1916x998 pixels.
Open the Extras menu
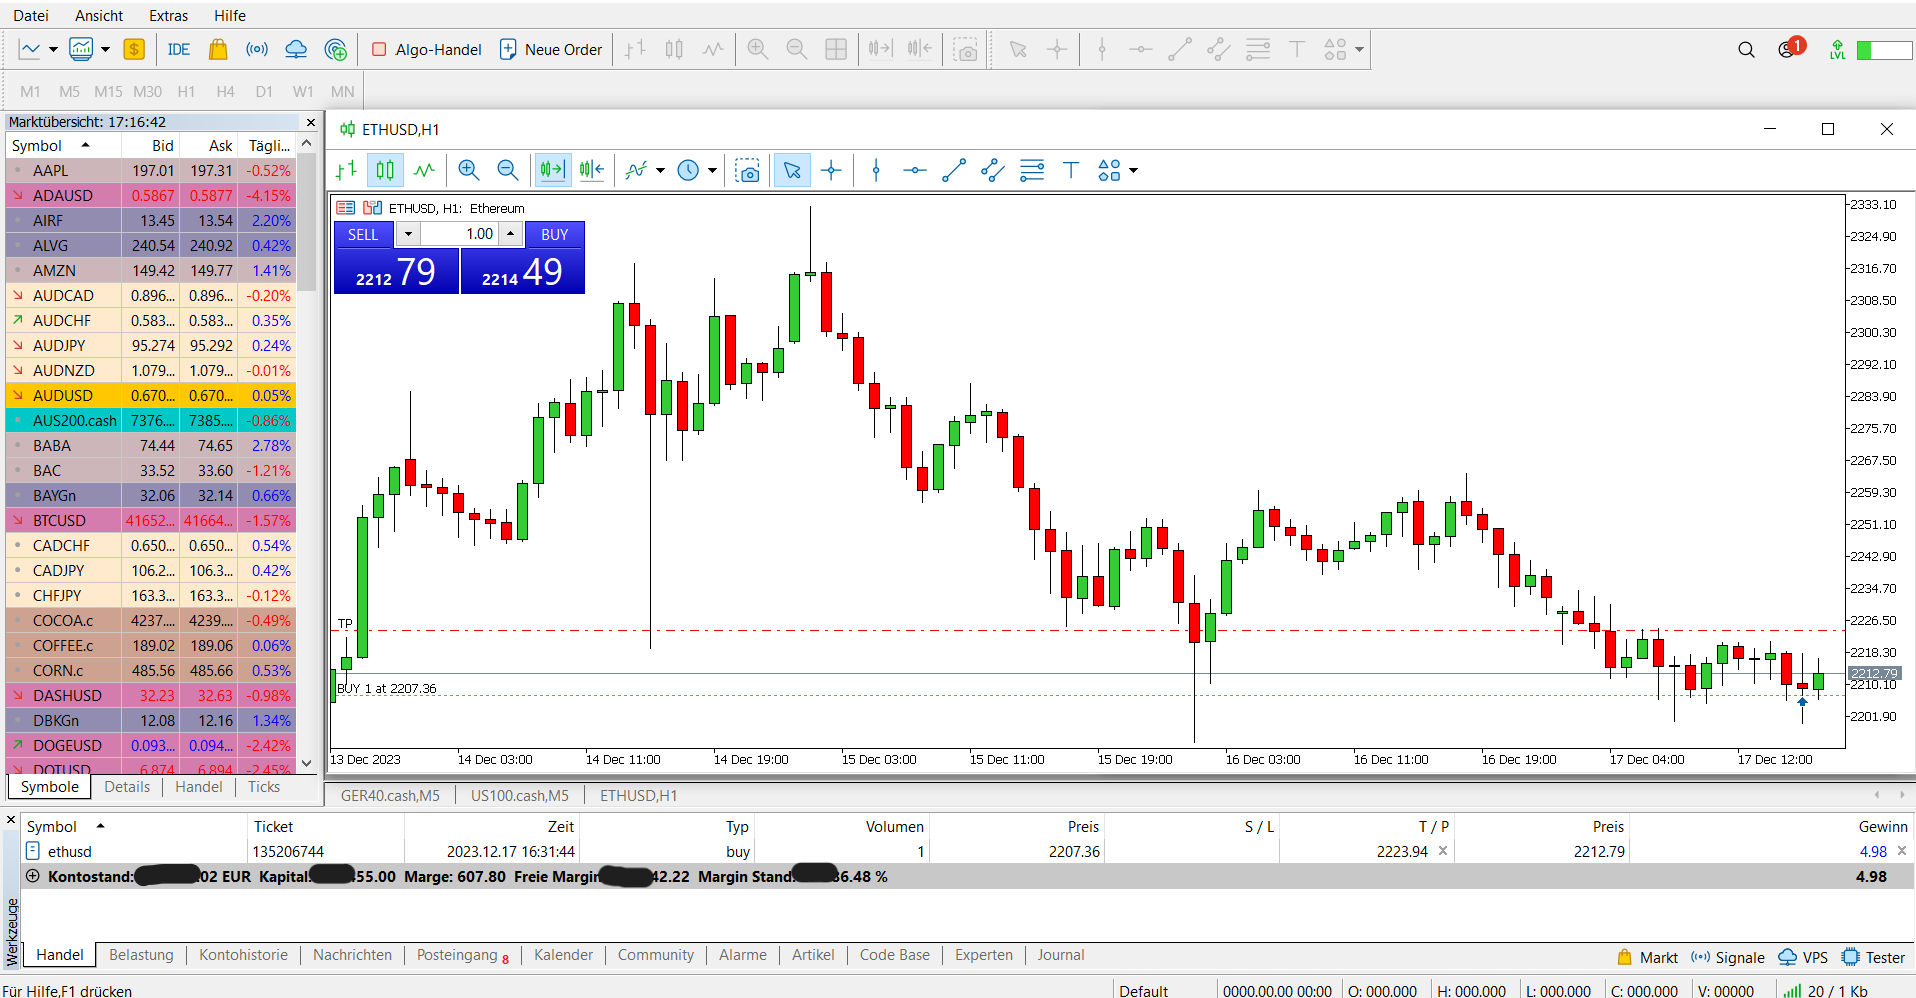[167, 15]
